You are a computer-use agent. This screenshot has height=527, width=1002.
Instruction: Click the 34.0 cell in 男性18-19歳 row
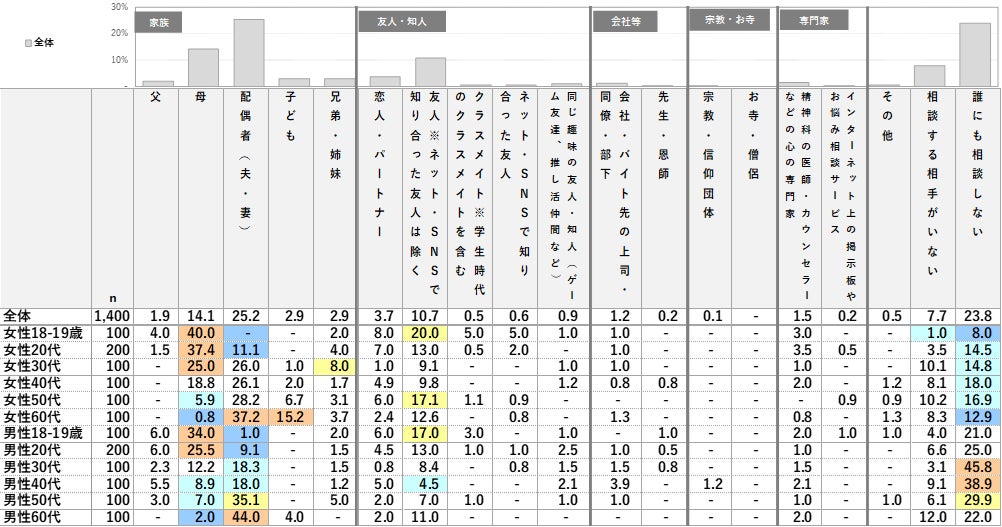click(x=201, y=433)
